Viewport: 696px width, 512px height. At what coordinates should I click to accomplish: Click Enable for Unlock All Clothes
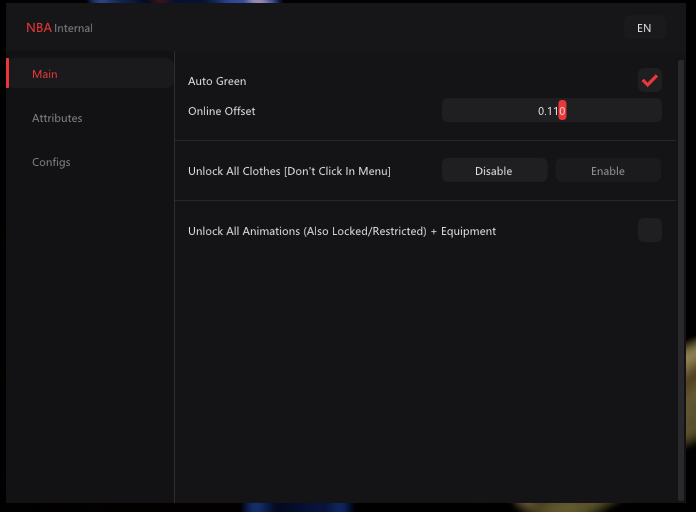[x=608, y=171]
